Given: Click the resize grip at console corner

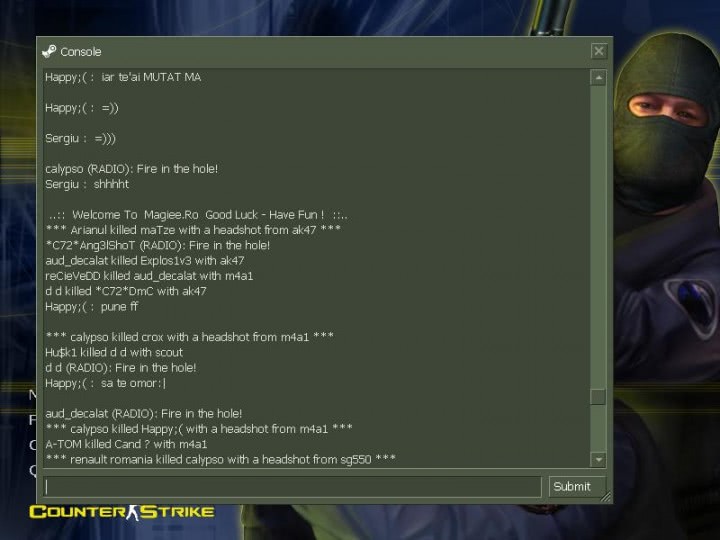Looking at the screenshot, I should [x=606, y=497].
